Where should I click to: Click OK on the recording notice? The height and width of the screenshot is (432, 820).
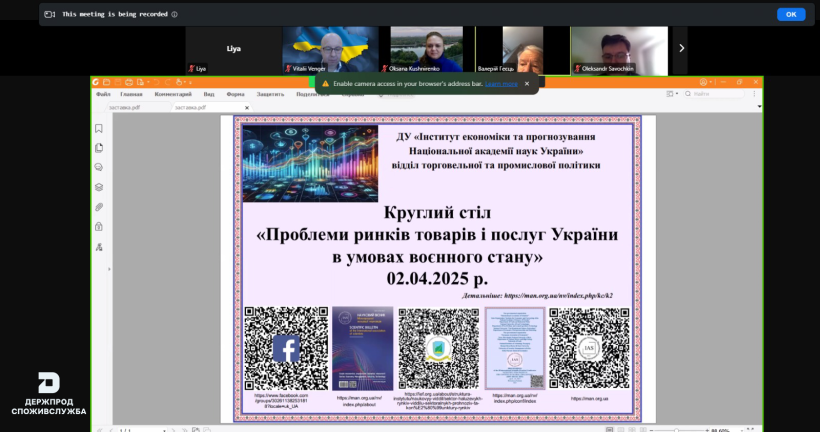pyautogui.click(x=791, y=14)
